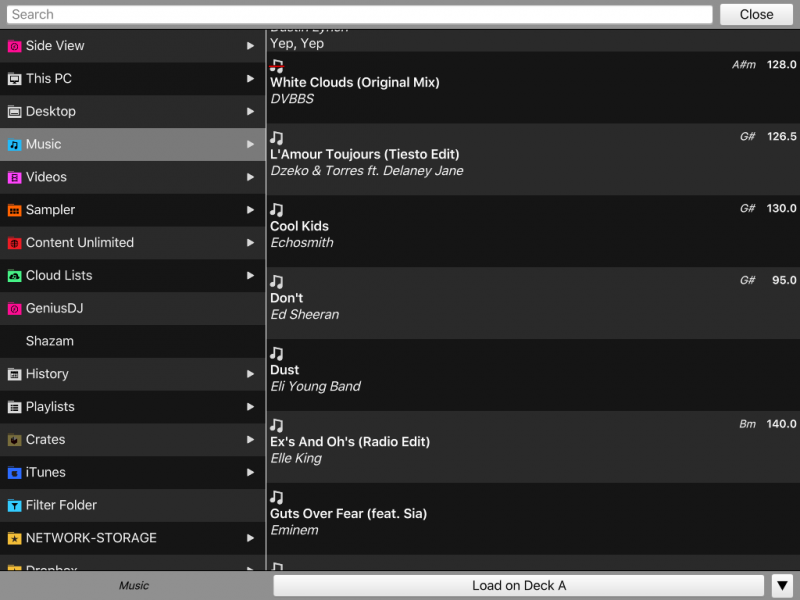Click the Content Unlimited icon

pyautogui.click(x=15, y=243)
